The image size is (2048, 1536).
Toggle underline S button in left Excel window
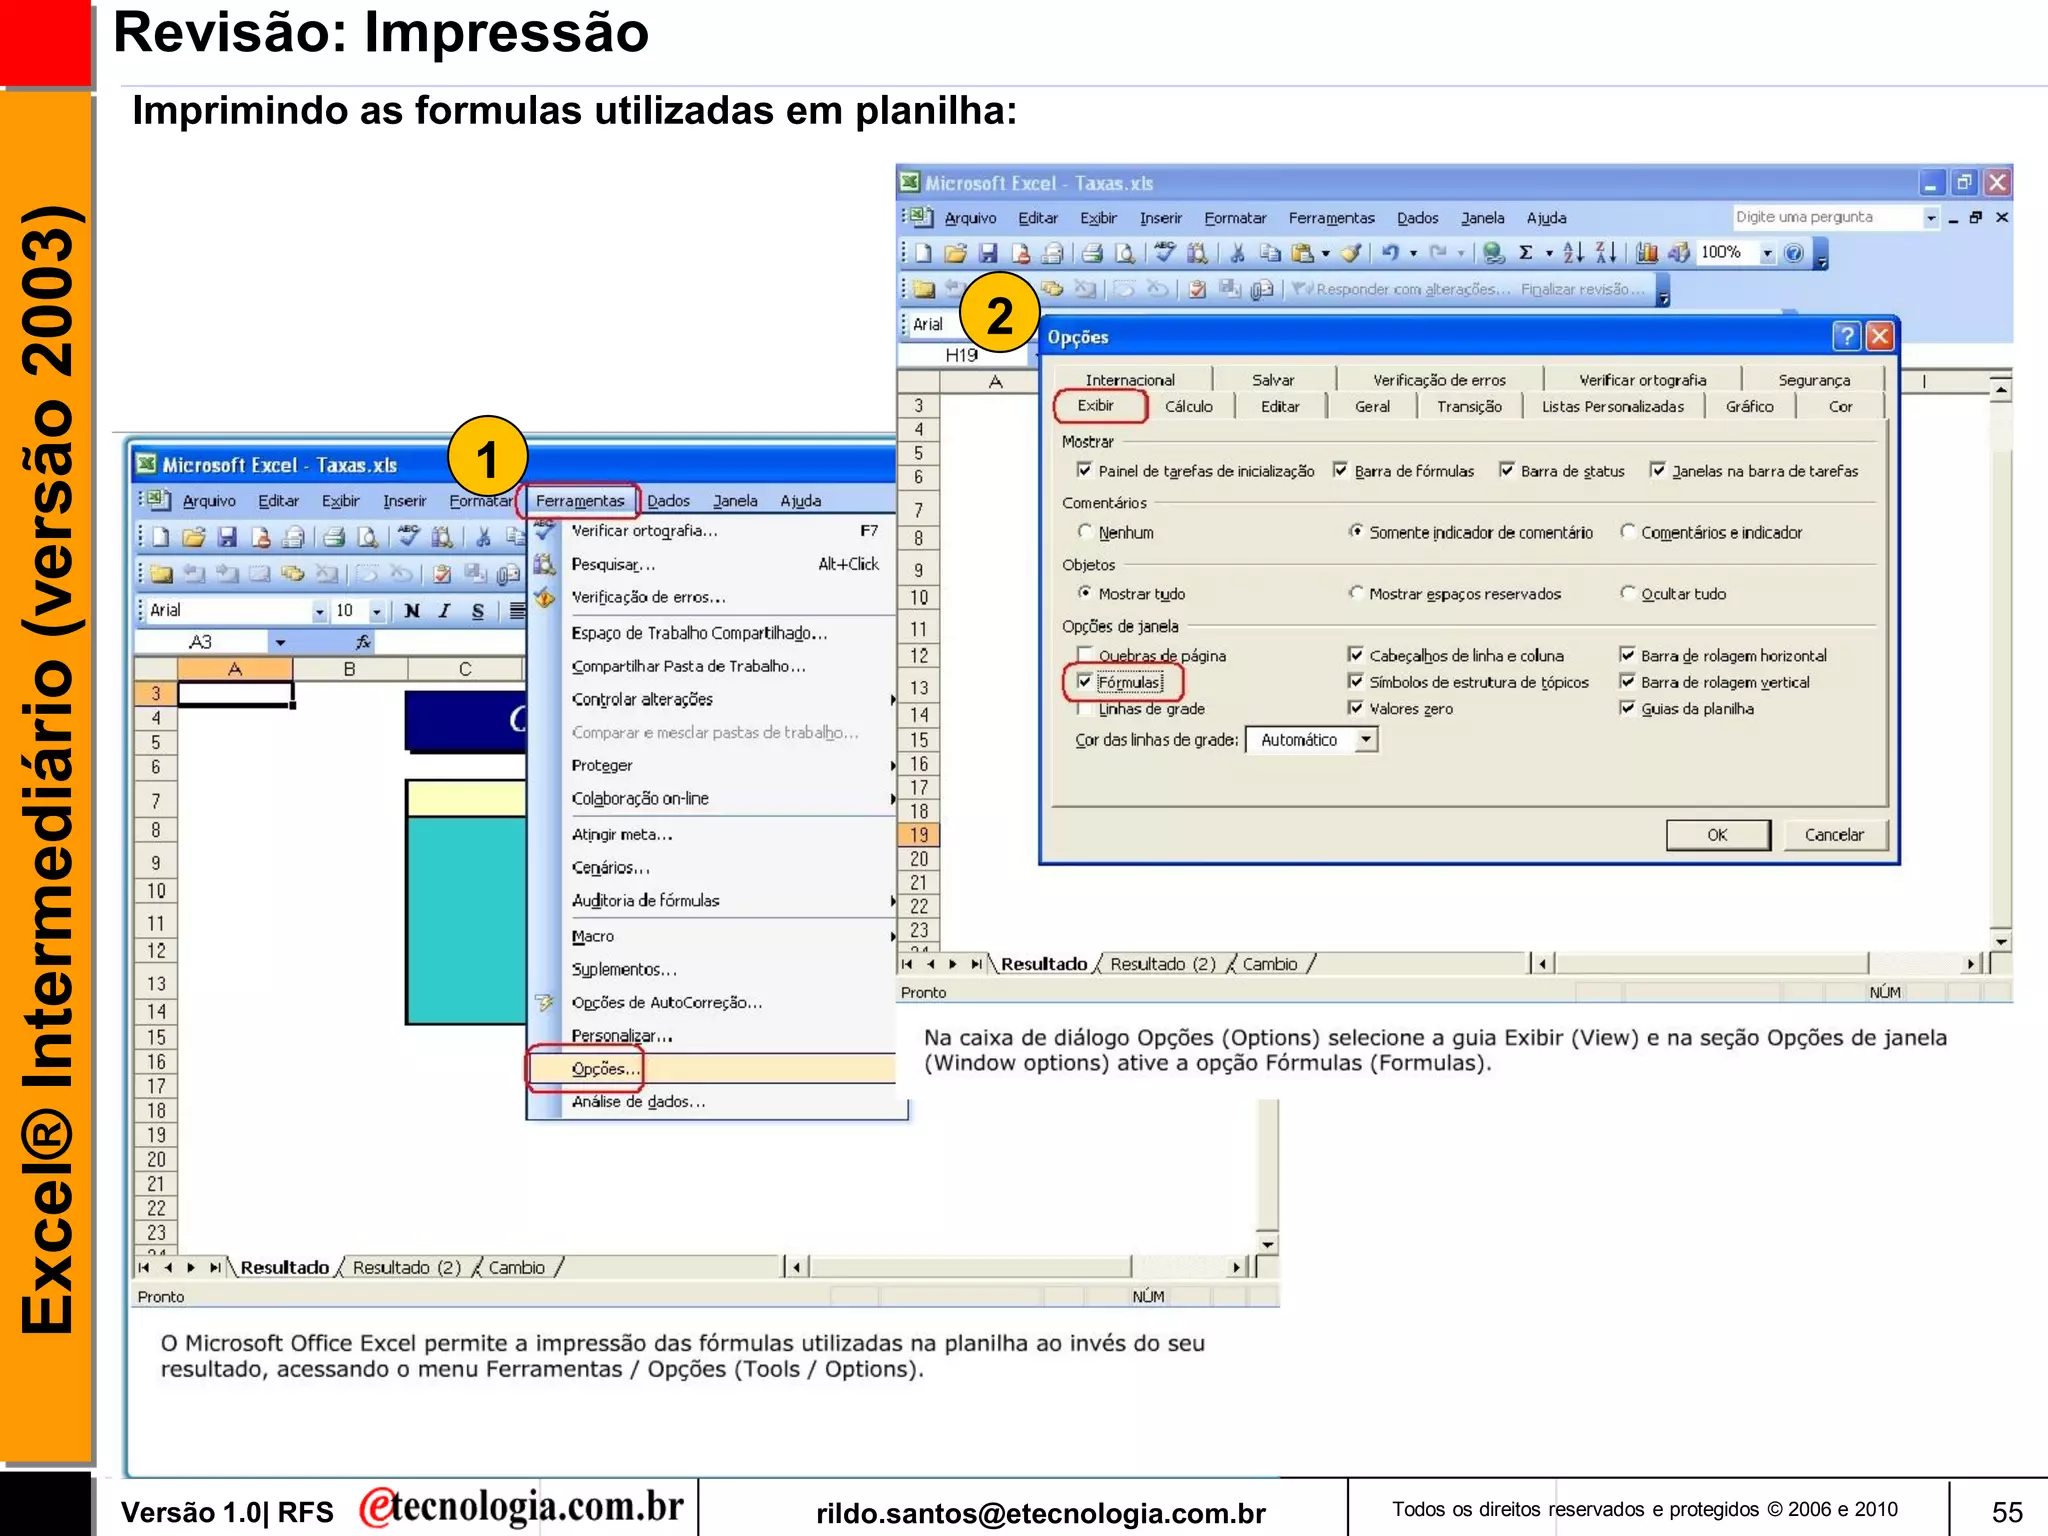(478, 611)
